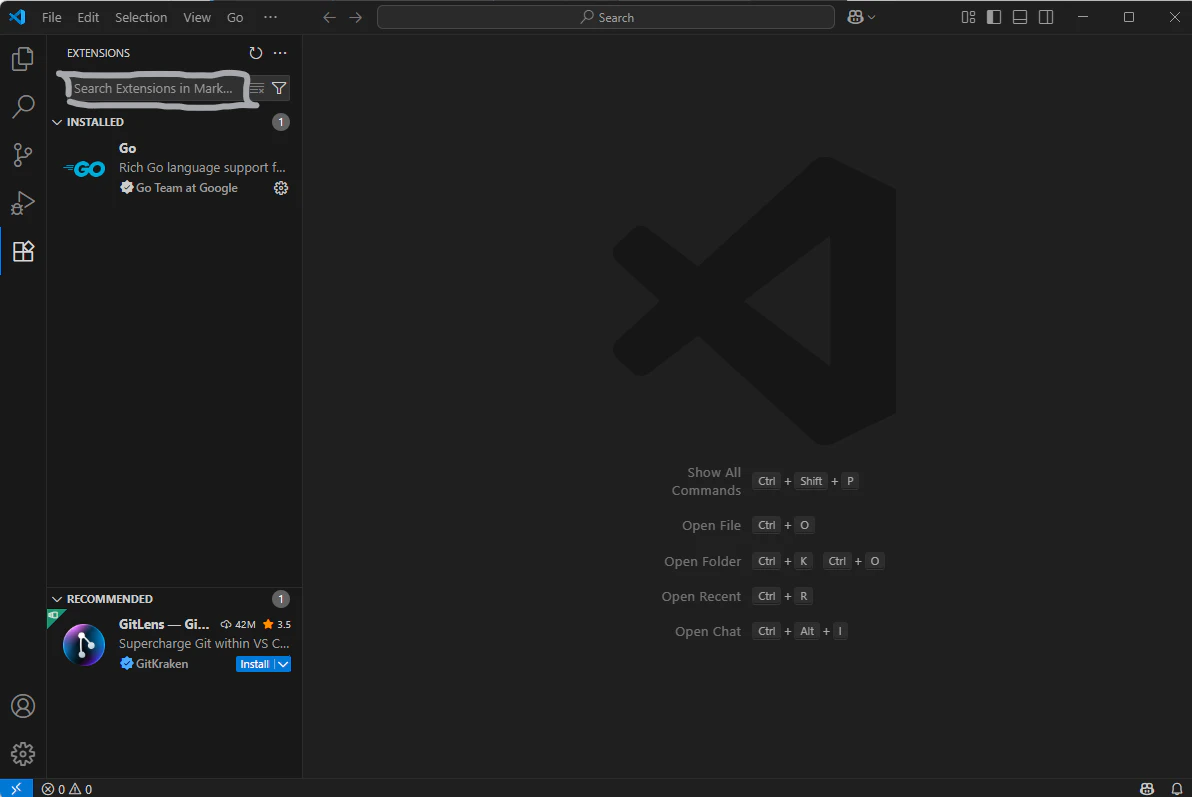Open Views and More Actions in Extensions
The image size is (1192, 797).
click(280, 52)
